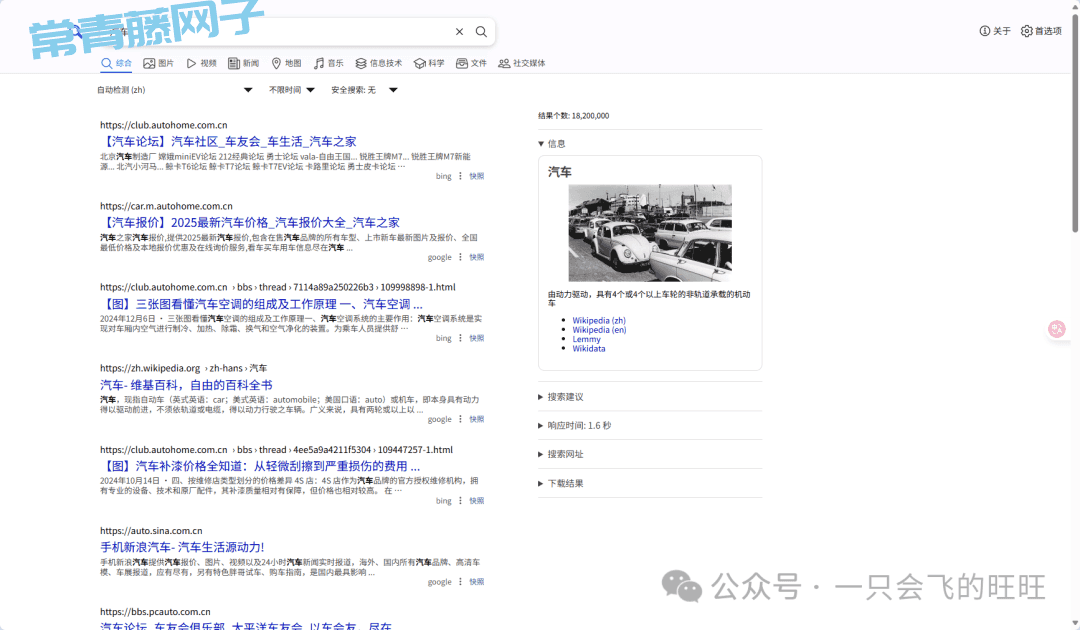Open the options menu beside 汽车补漆 result
Viewport: 1080px width, 630px height.
460,501
